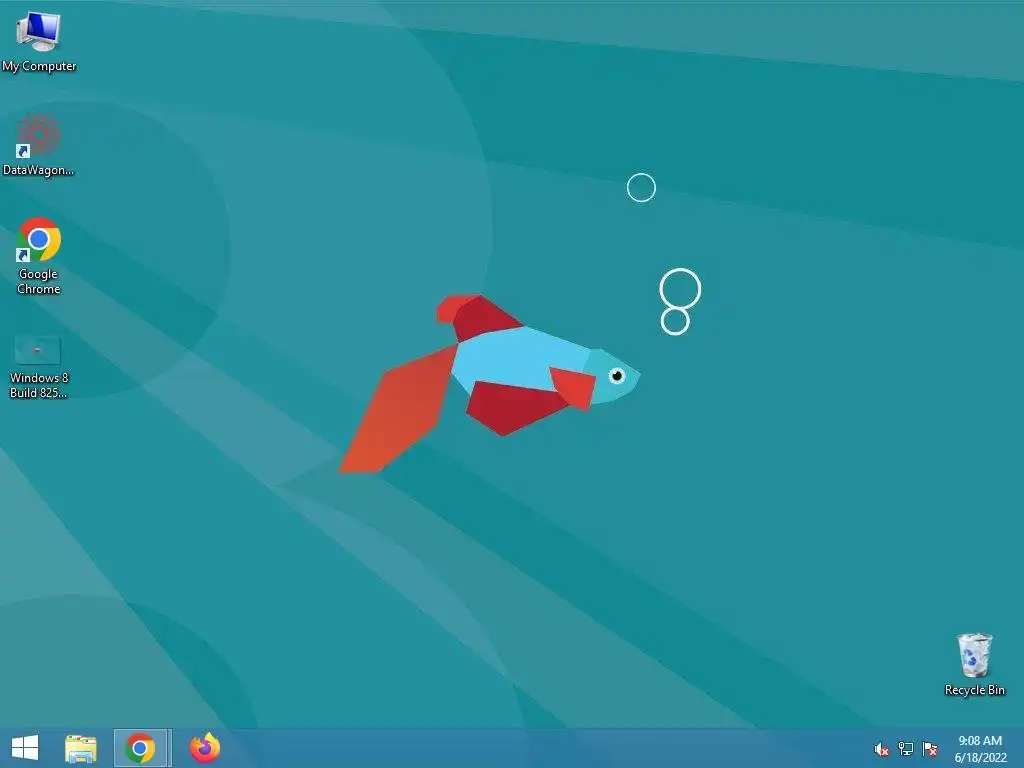The height and width of the screenshot is (768, 1024).
Task: Open the Action Center flag icon
Action: [930, 749]
